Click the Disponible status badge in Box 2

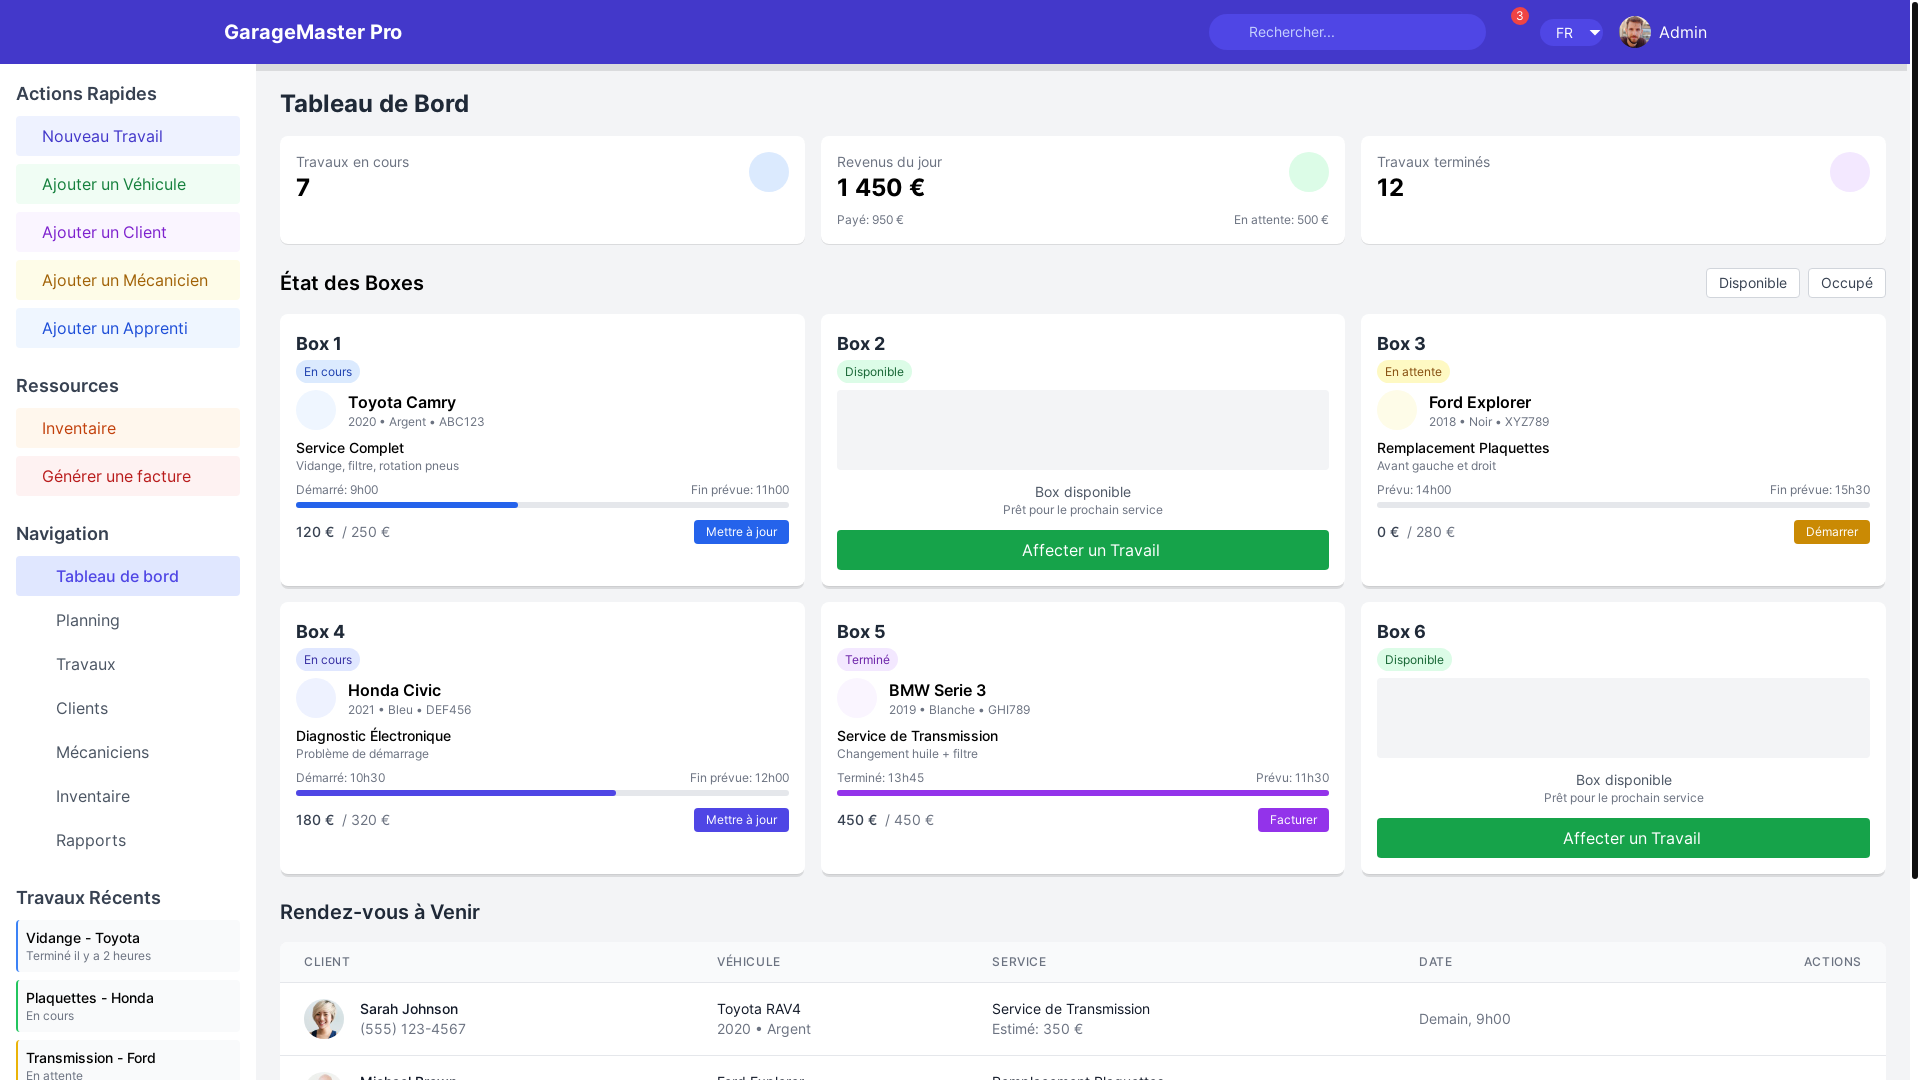pyautogui.click(x=874, y=372)
